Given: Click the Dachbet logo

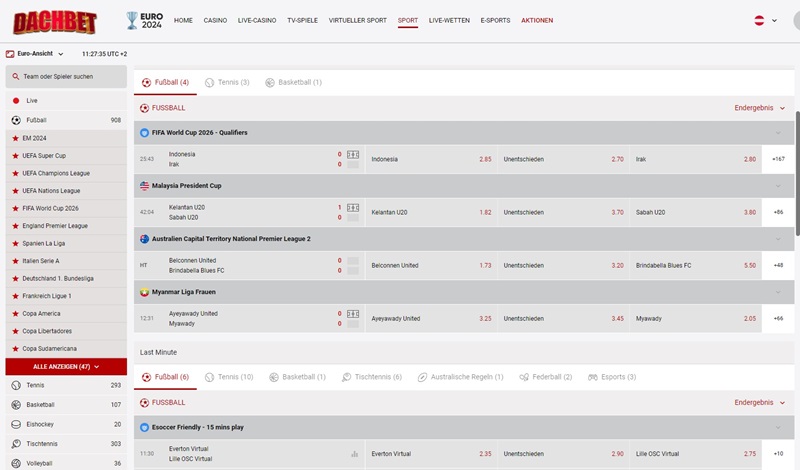Looking at the screenshot, I should pos(55,22).
